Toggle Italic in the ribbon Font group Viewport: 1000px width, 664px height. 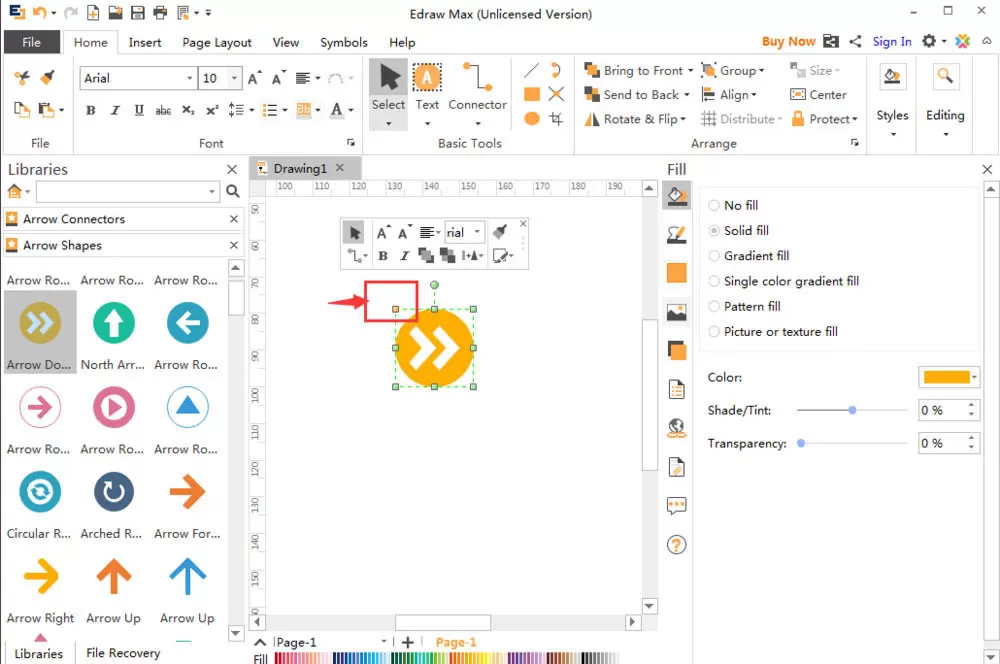pyautogui.click(x=115, y=110)
